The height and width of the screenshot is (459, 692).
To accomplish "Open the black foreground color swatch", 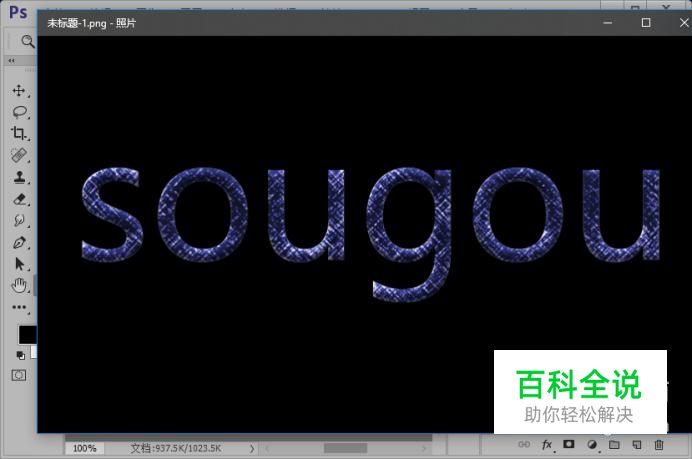I will point(27,335).
